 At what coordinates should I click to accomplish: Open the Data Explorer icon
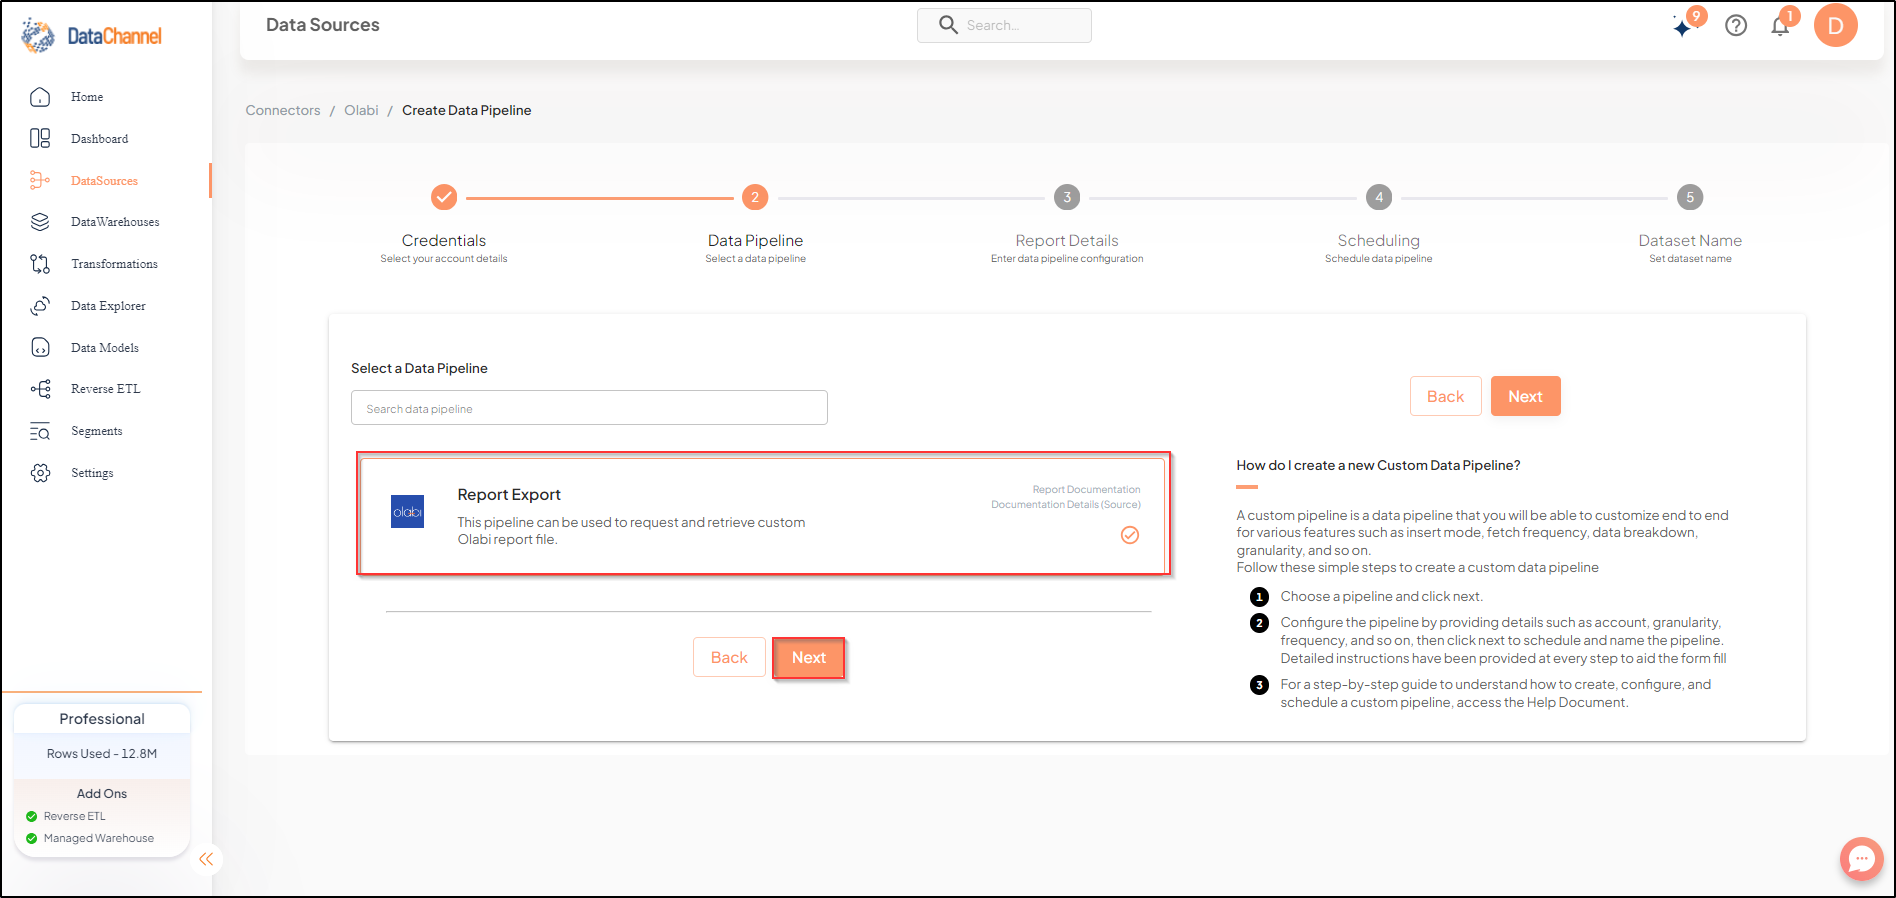pos(40,306)
